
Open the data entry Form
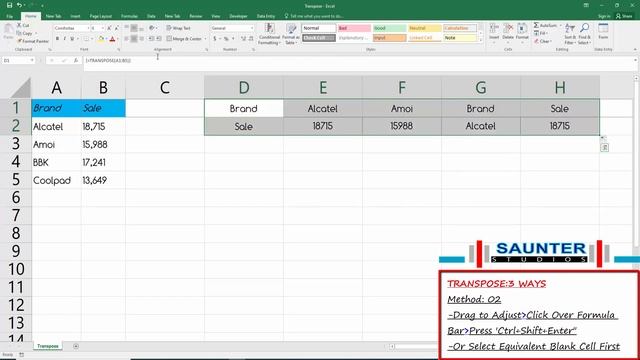click(603, 31)
